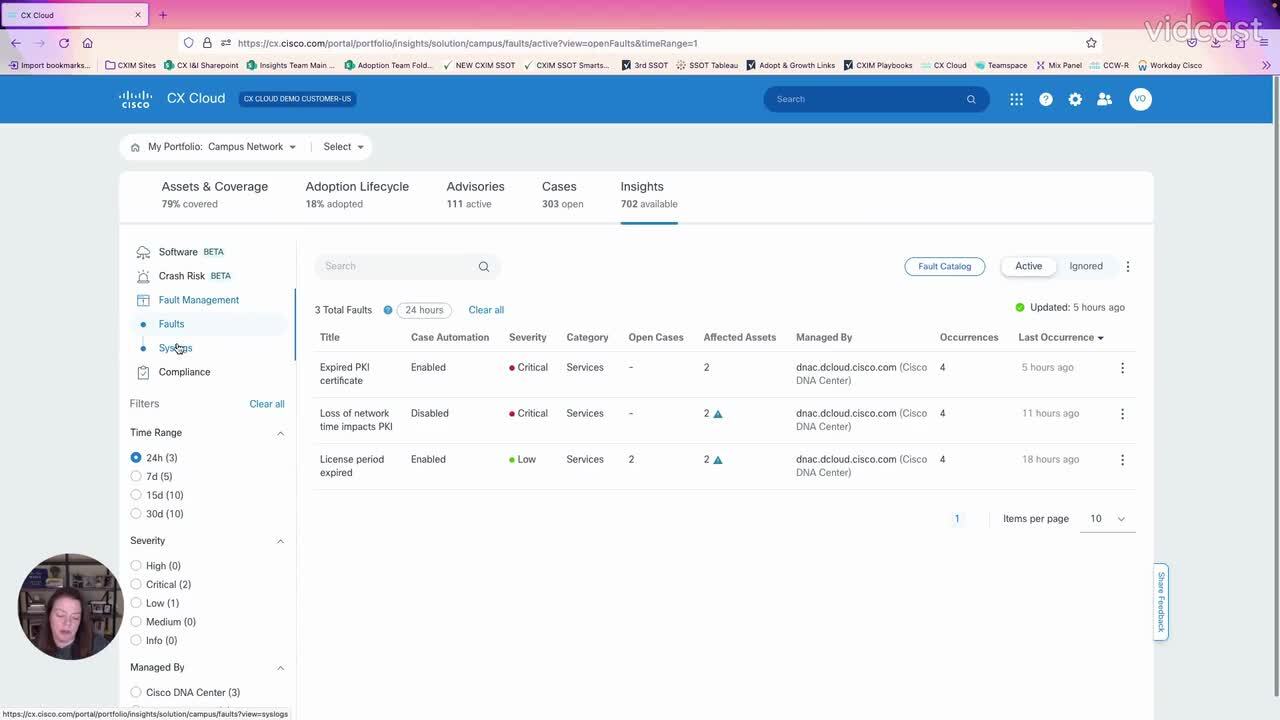Open the settings gear in the header
This screenshot has height=720, width=1280.
coord(1075,98)
